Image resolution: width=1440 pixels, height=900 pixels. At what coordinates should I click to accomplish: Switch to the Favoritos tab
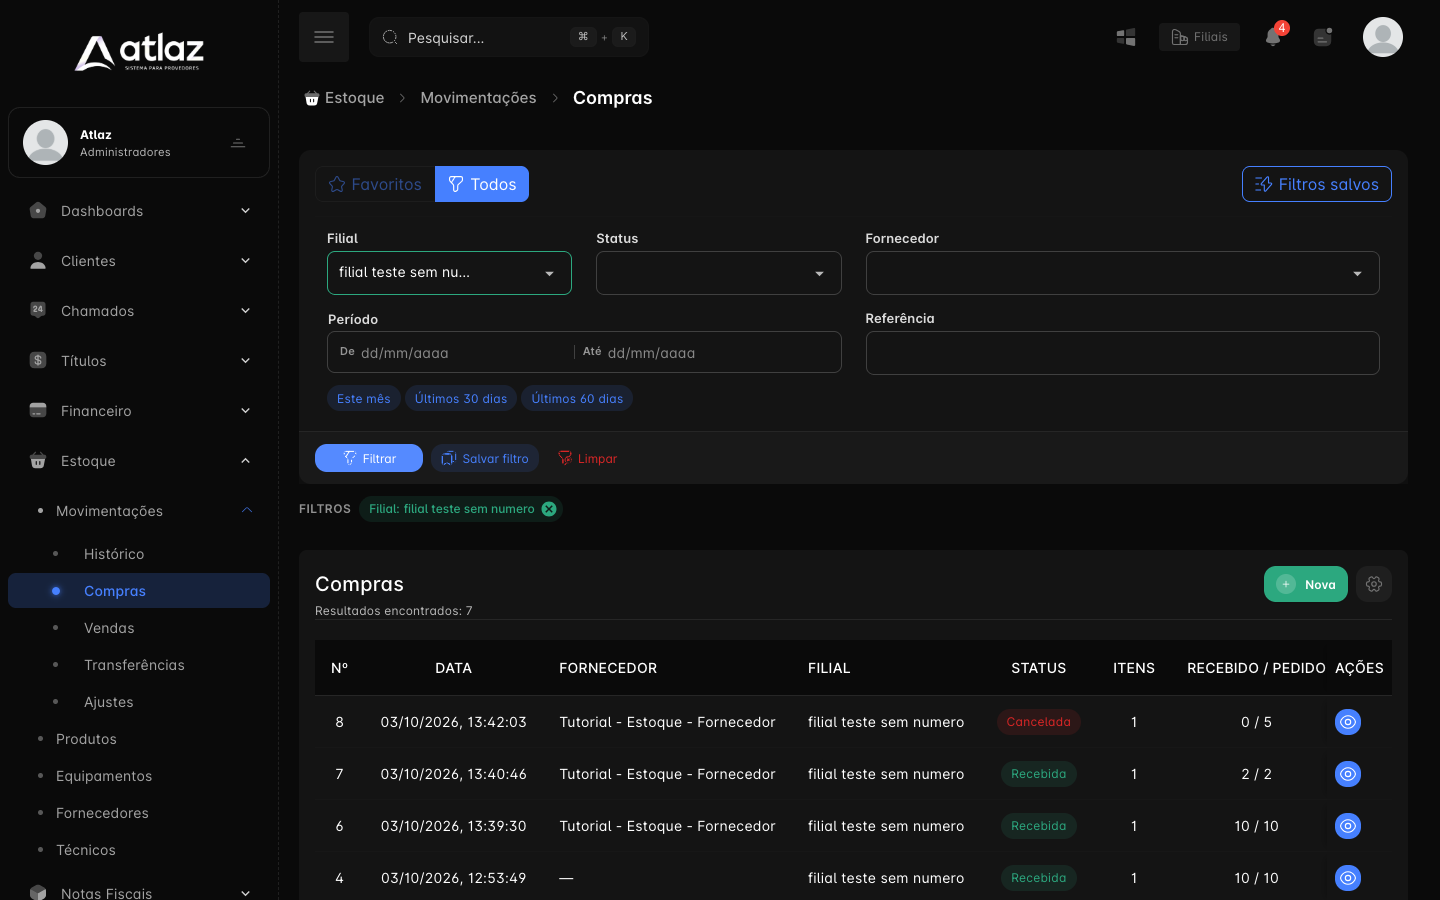click(375, 184)
